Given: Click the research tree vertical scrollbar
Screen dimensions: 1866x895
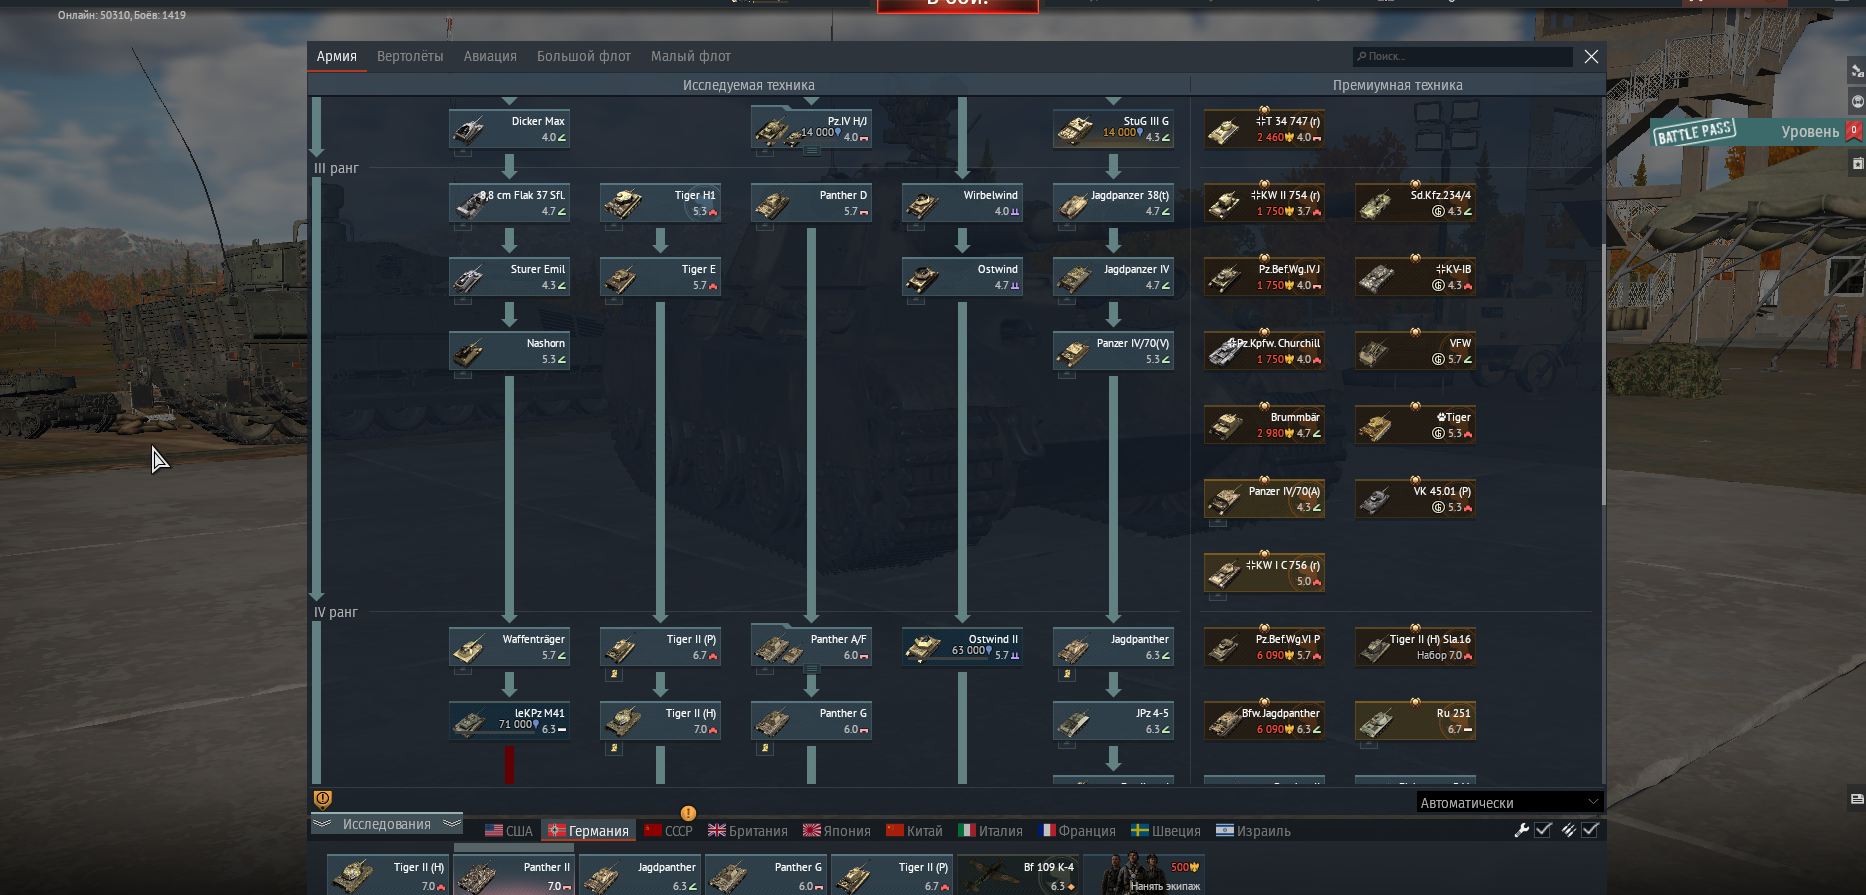Looking at the screenshot, I should point(1603,374).
